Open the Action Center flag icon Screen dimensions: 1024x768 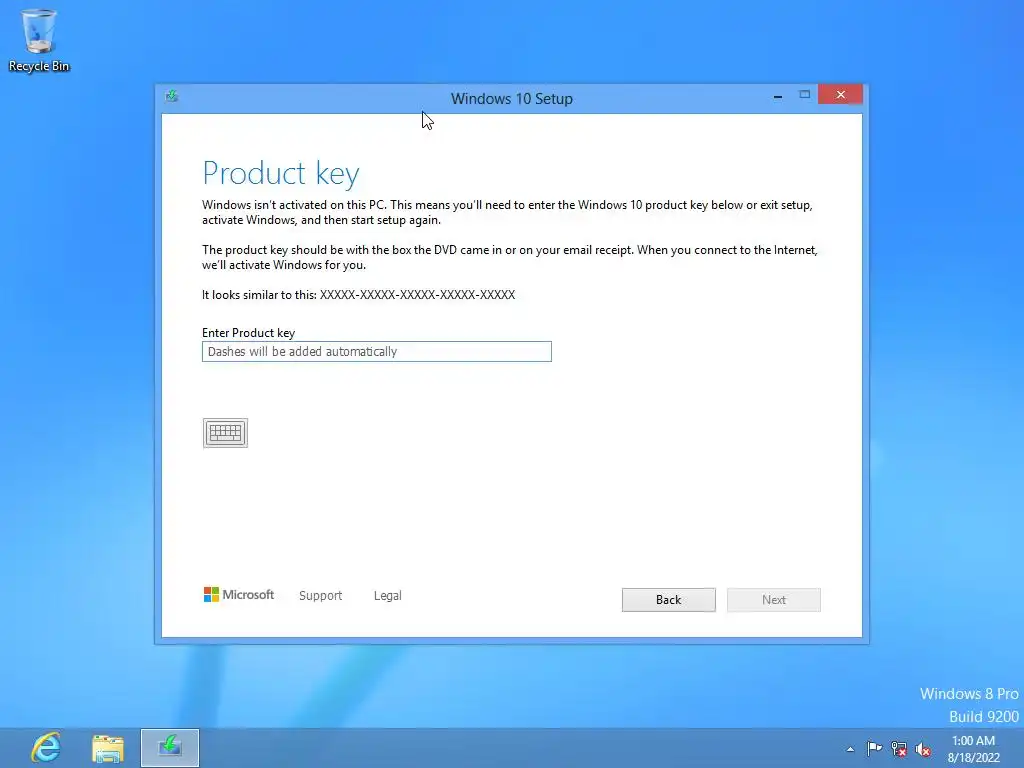coord(874,748)
